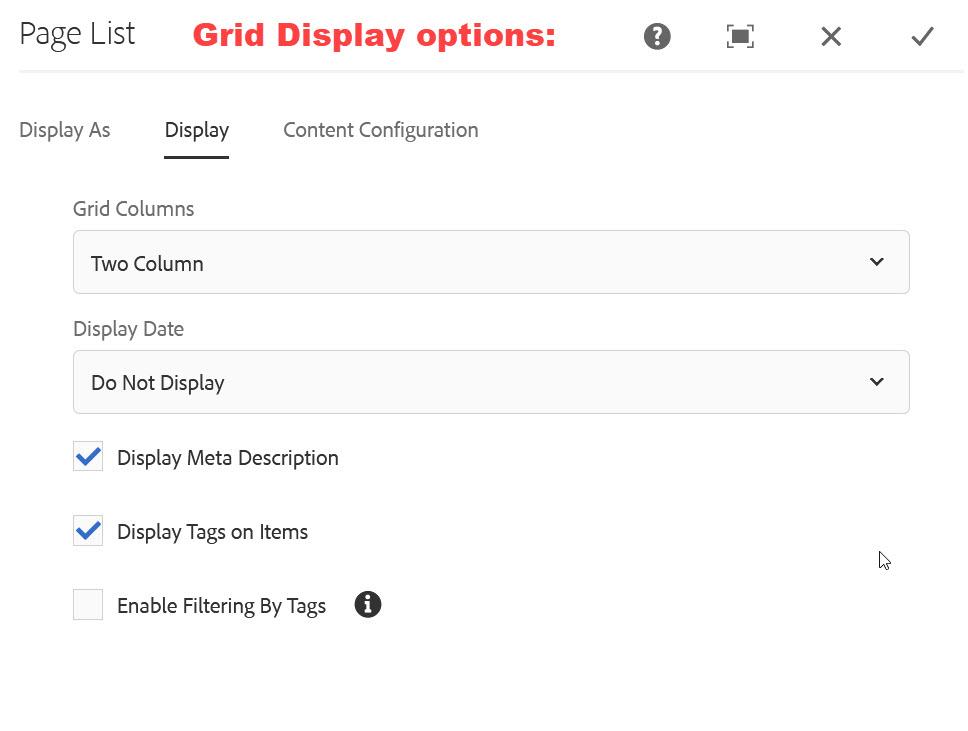Viewport: 968px width, 731px height.
Task: Enable Filtering By Tags checkbox
Action: point(88,604)
